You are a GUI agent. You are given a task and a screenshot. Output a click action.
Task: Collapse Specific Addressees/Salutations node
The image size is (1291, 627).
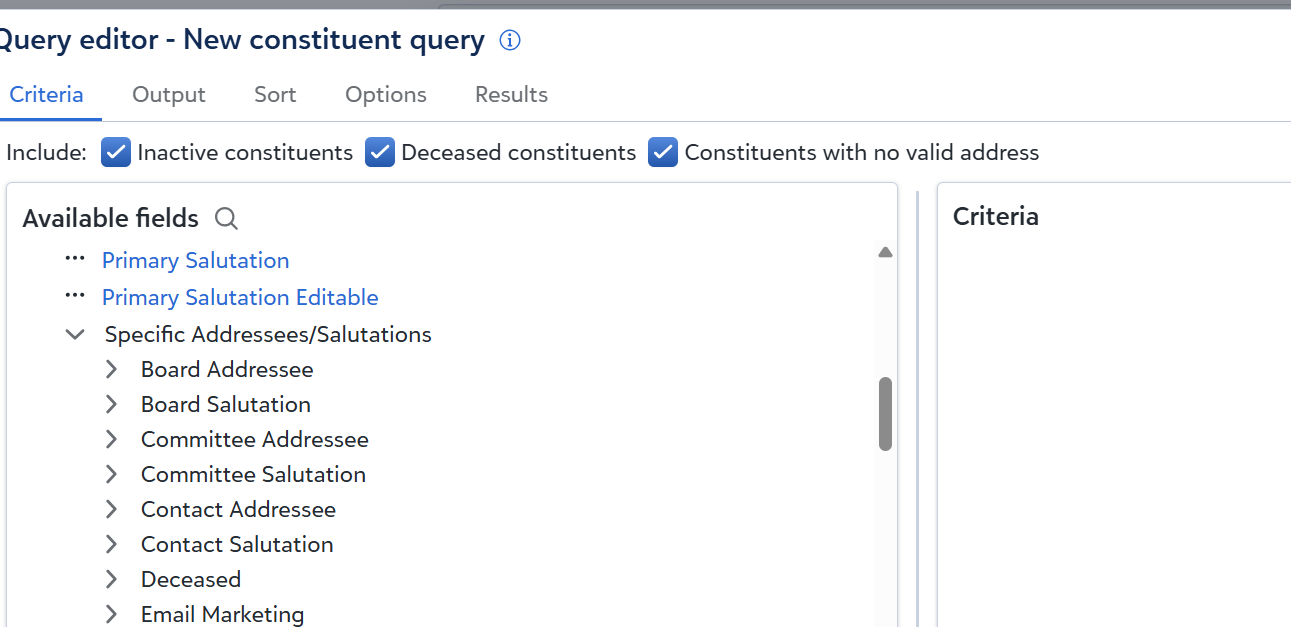click(75, 335)
